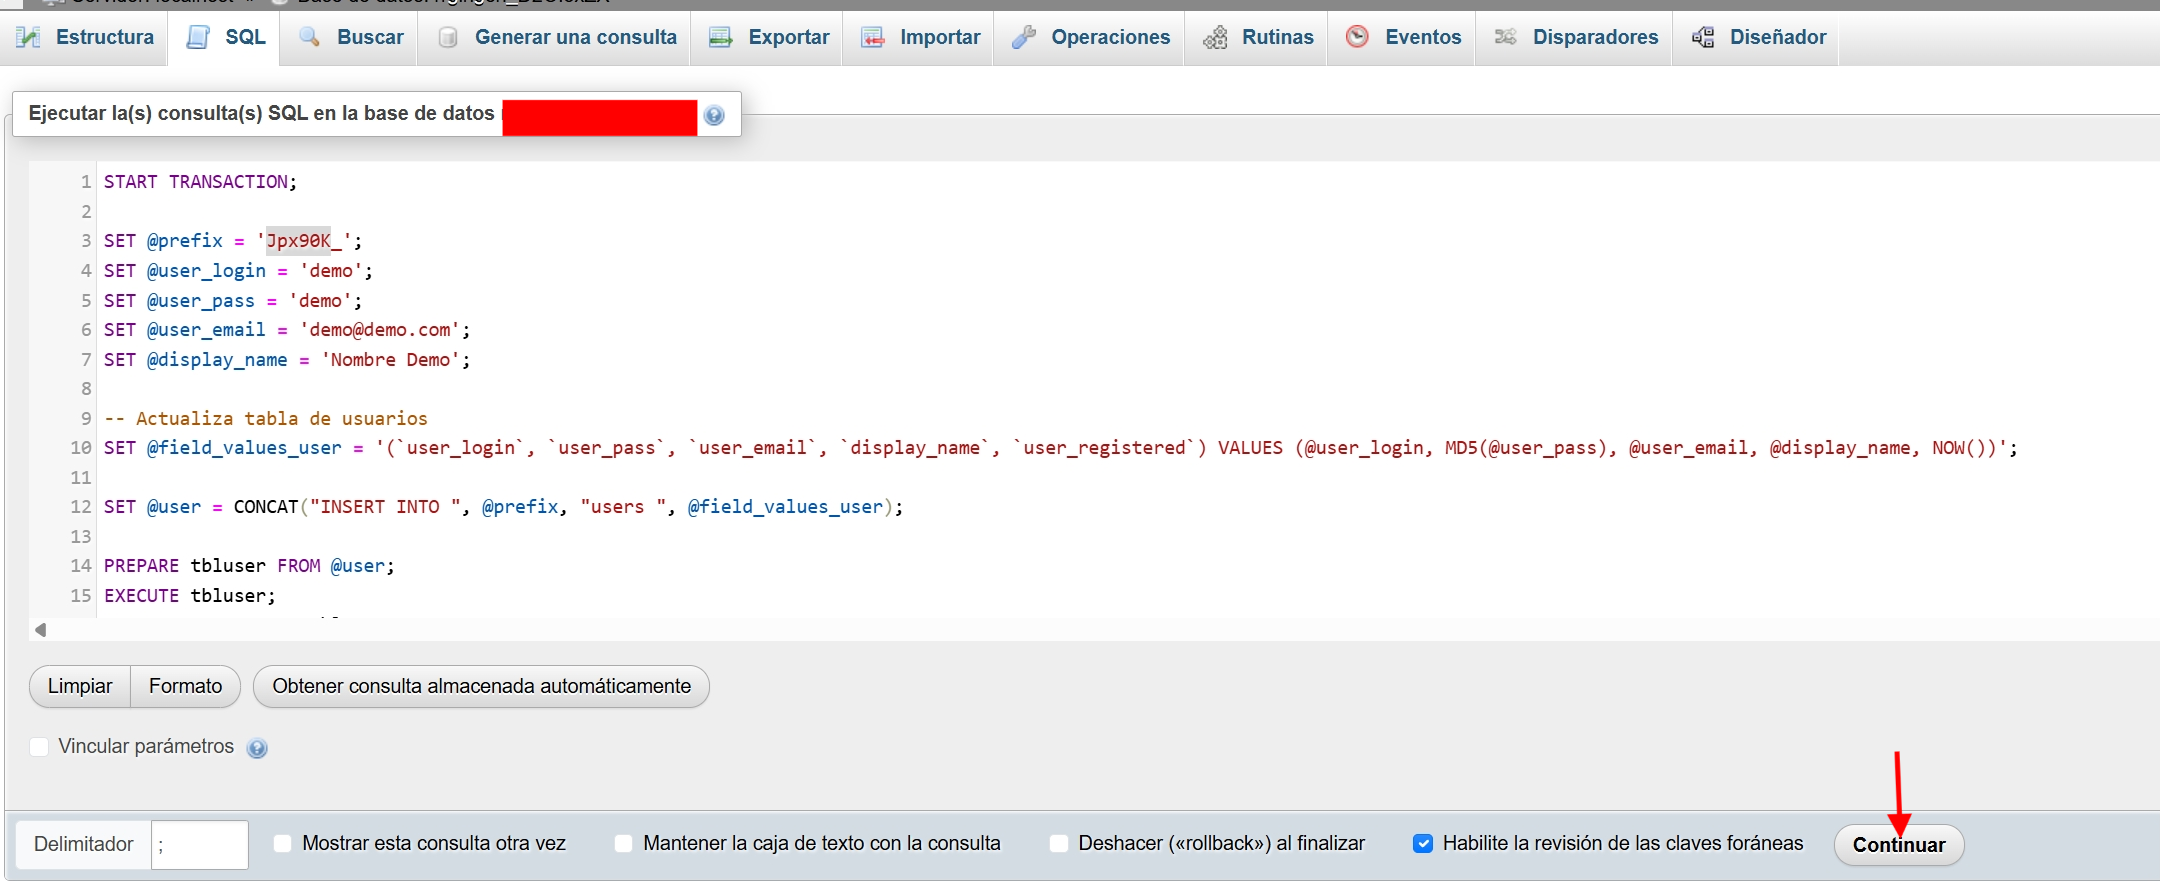Enable the Vincular parámetros checkbox
The width and height of the screenshot is (2160, 891).
point(40,747)
